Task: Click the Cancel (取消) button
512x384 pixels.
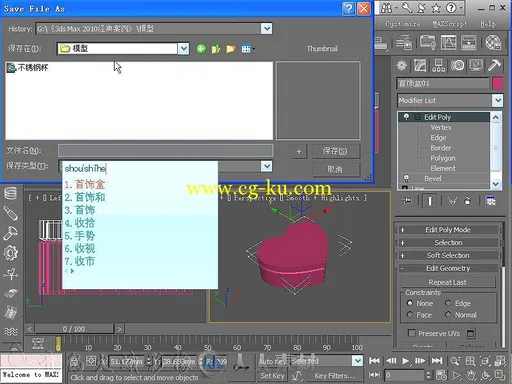Action: (336, 169)
